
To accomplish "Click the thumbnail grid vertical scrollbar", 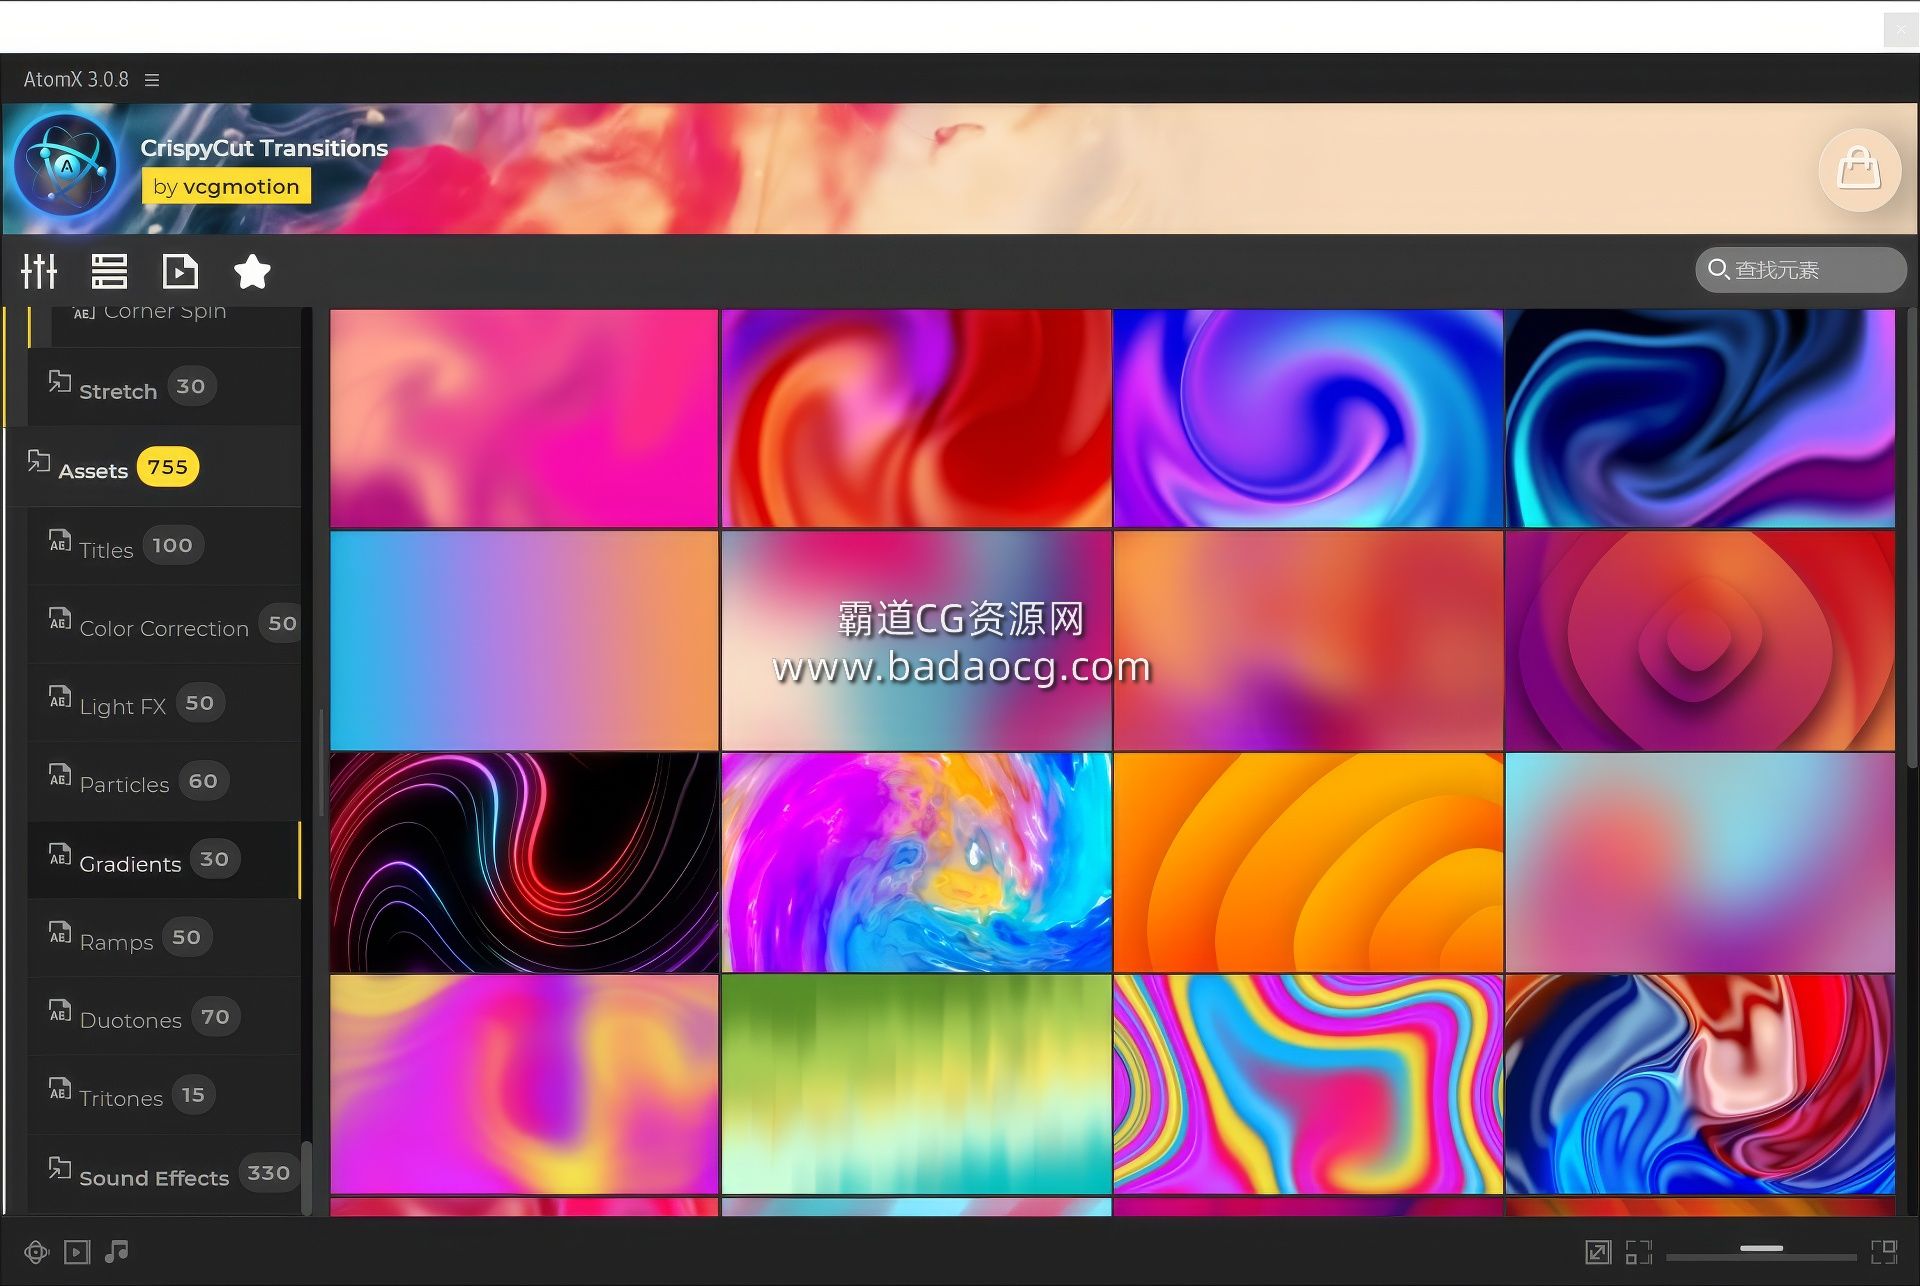I will tap(1912, 538).
